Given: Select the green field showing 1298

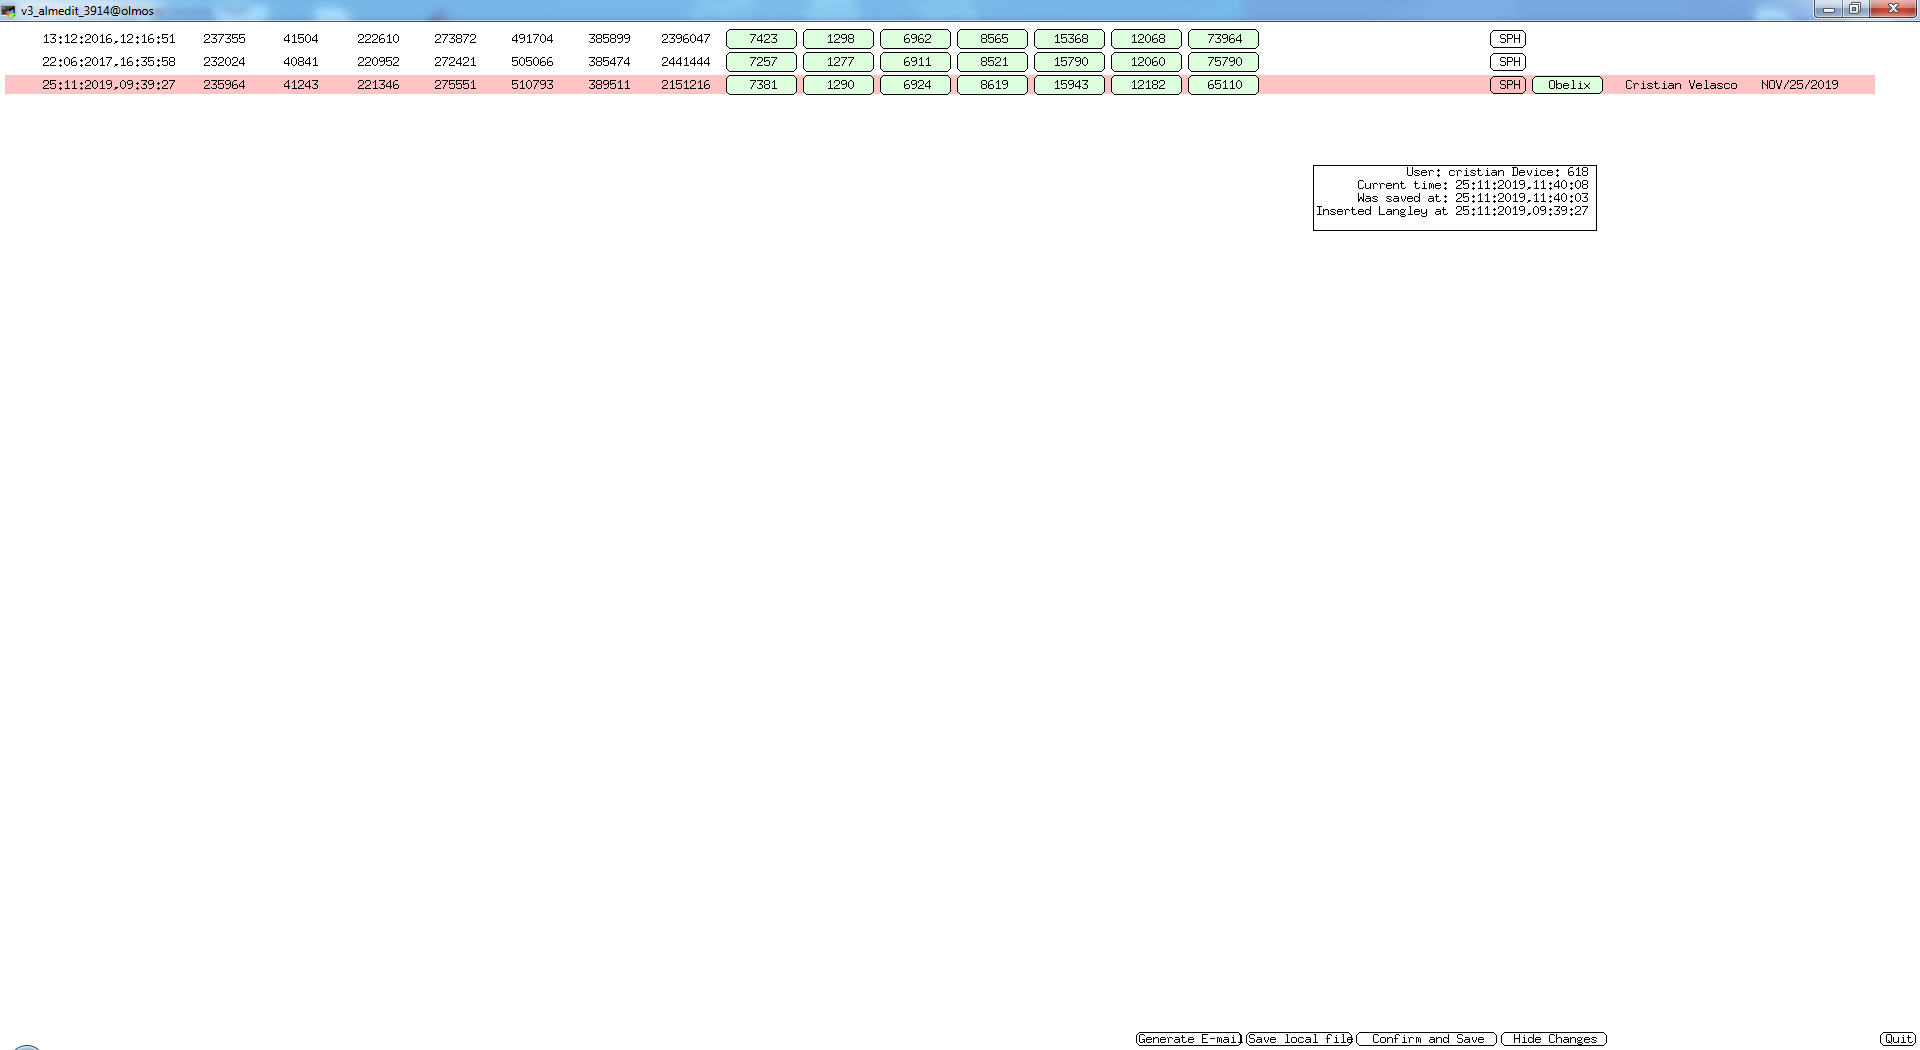Looking at the screenshot, I should (x=839, y=39).
